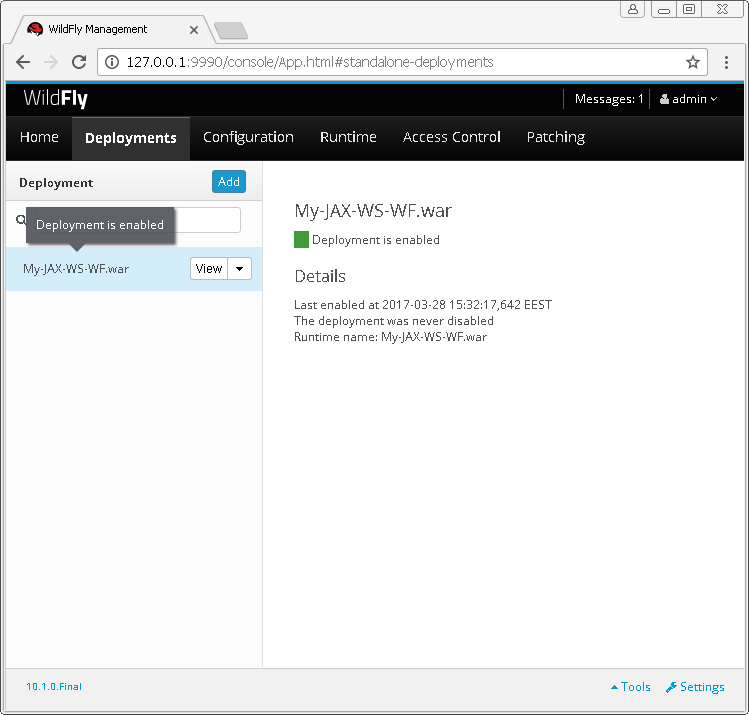The width and height of the screenshot is (749, 715).
Task: Open the Access Control tab
Action: 451,138
